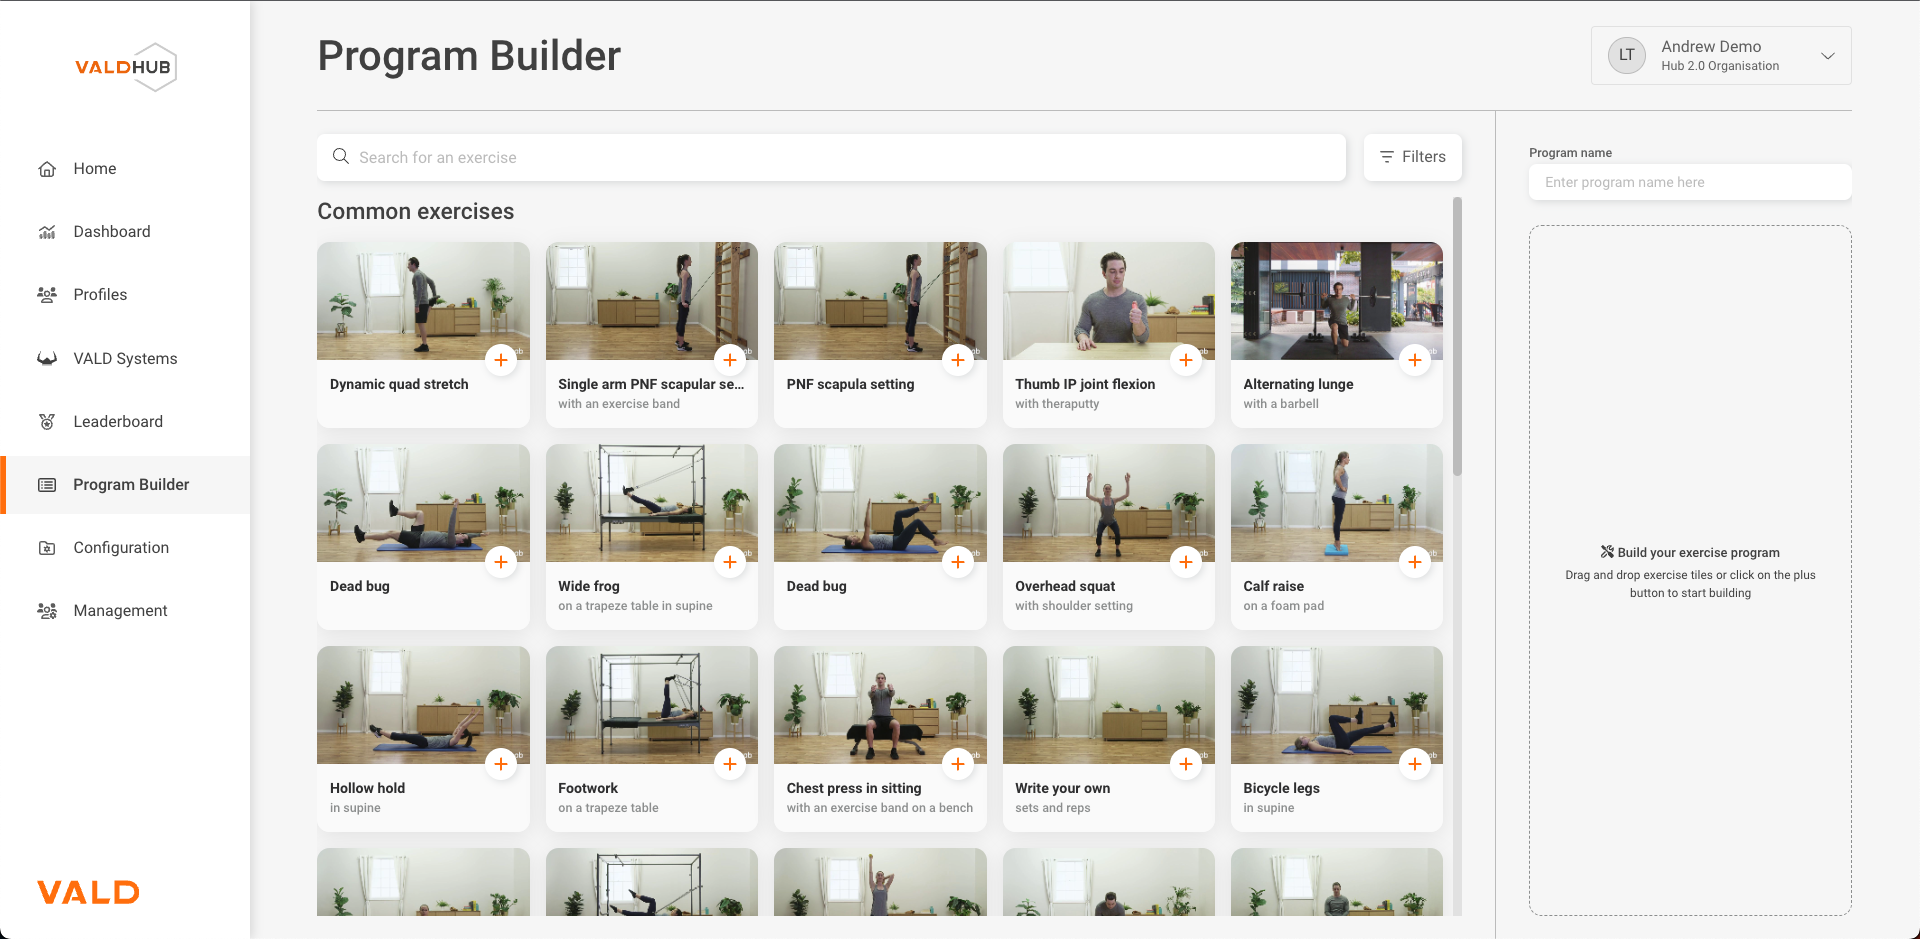Add Thumb IP joint flexion exercise

[x=1186, y=360]
